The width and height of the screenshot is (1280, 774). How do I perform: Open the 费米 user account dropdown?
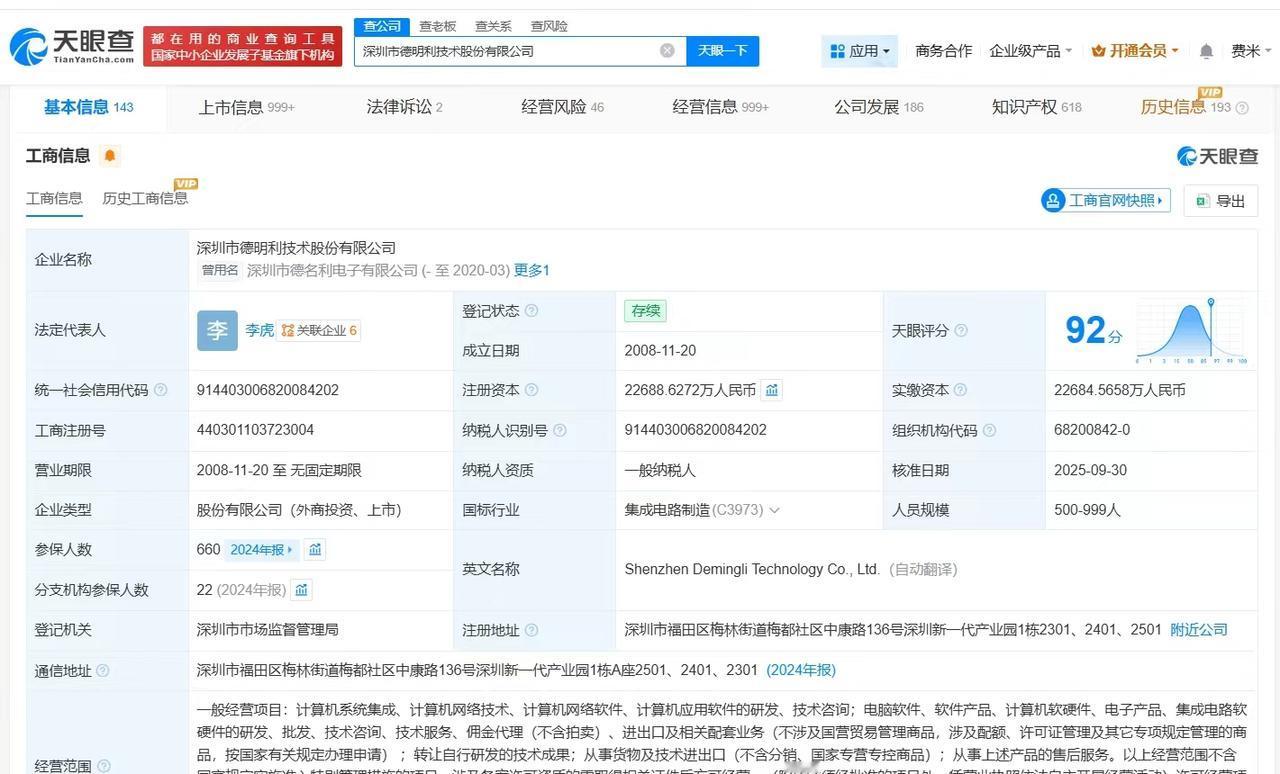(x=1252, y=51)
